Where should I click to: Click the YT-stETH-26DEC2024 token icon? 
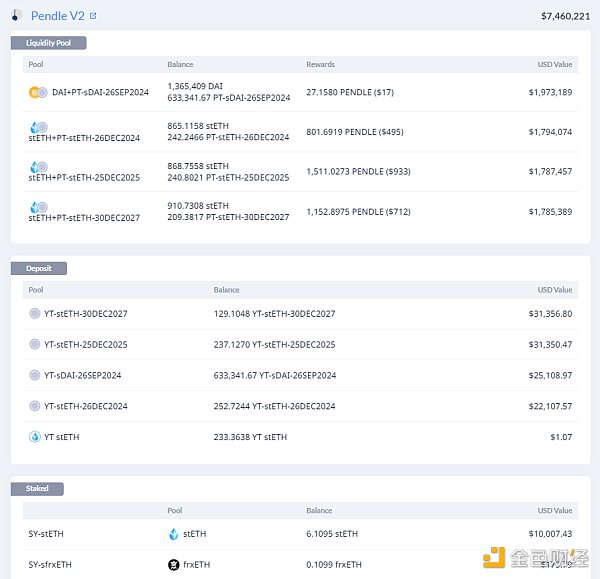(34, 406)
